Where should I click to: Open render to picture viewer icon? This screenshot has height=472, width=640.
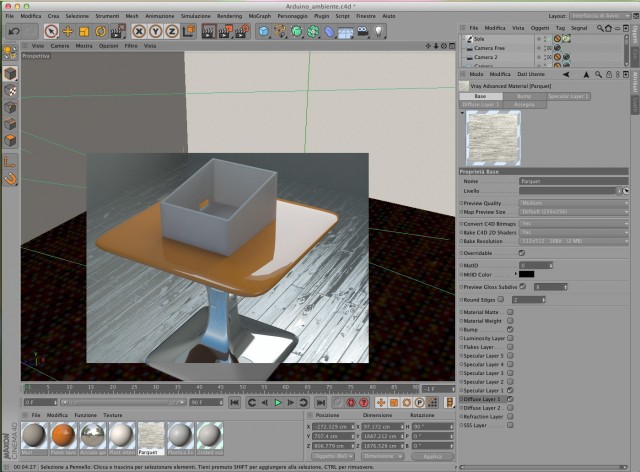(x=225, y=31)
